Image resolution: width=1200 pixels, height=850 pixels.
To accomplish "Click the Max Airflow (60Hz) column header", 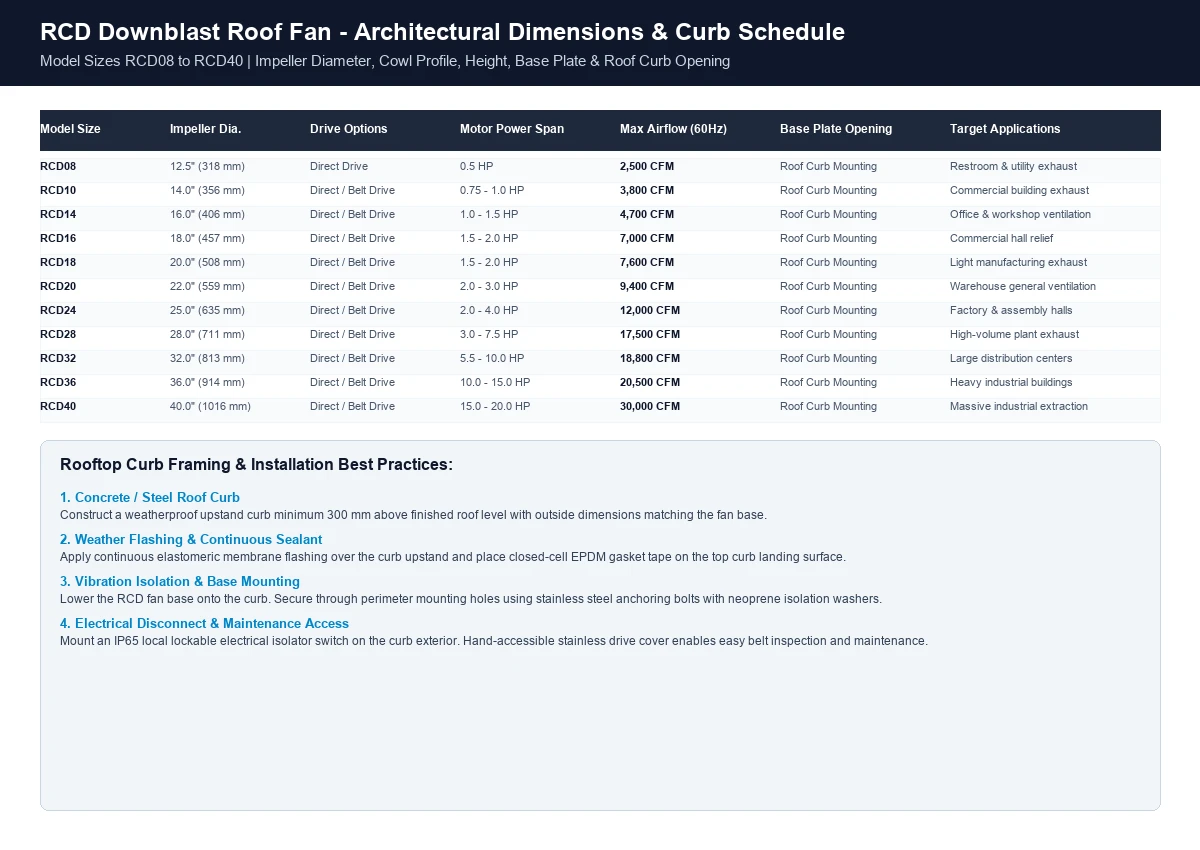I will pyautogui.click(x=673, y=129).
